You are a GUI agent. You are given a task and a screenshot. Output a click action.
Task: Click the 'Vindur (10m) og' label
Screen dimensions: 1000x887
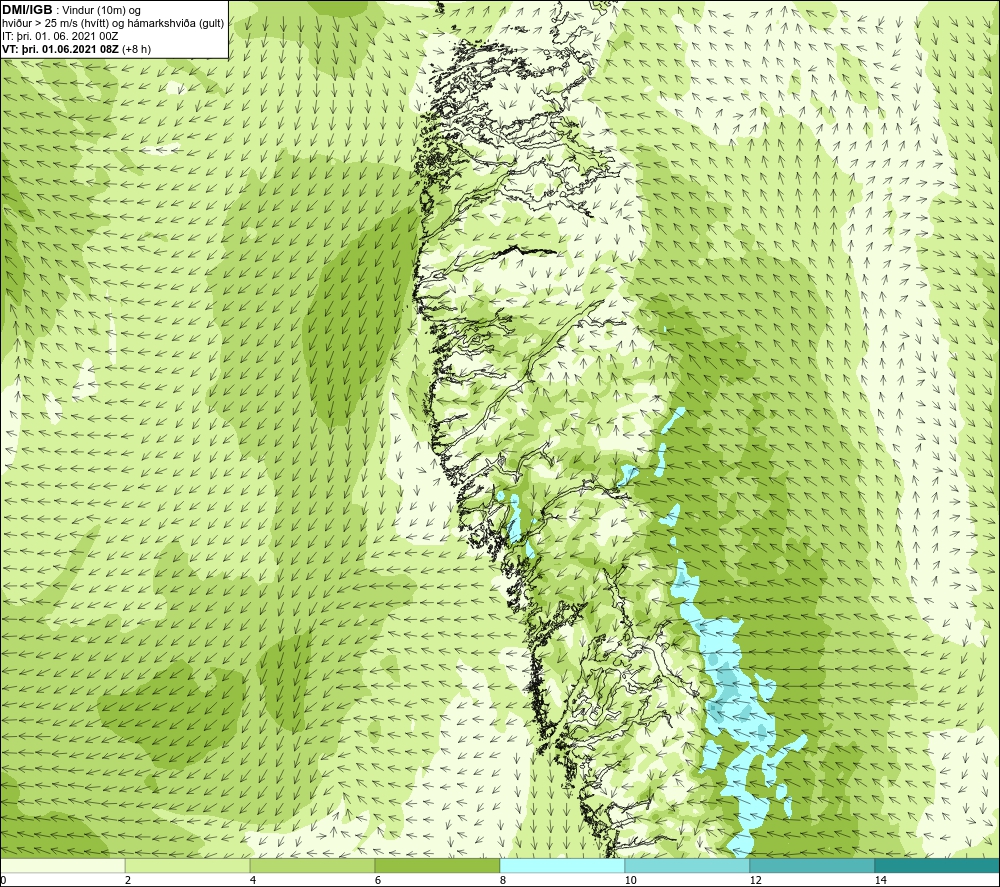[102, 11]
